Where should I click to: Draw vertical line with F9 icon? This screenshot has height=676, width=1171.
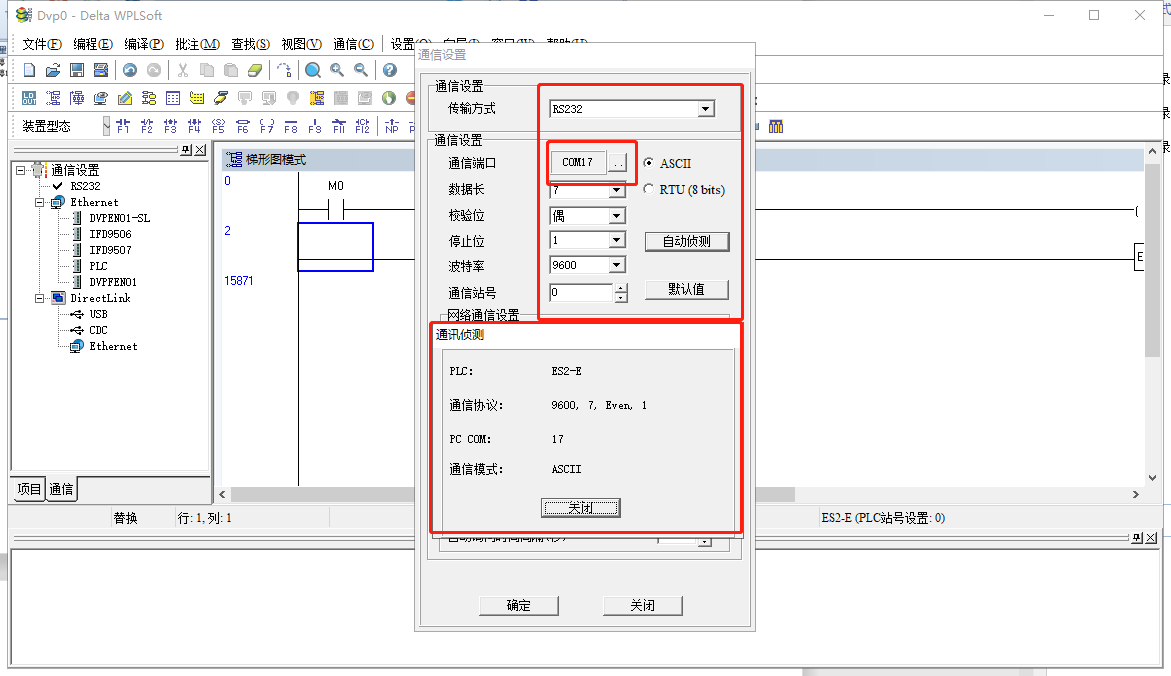tap(315, 126)
